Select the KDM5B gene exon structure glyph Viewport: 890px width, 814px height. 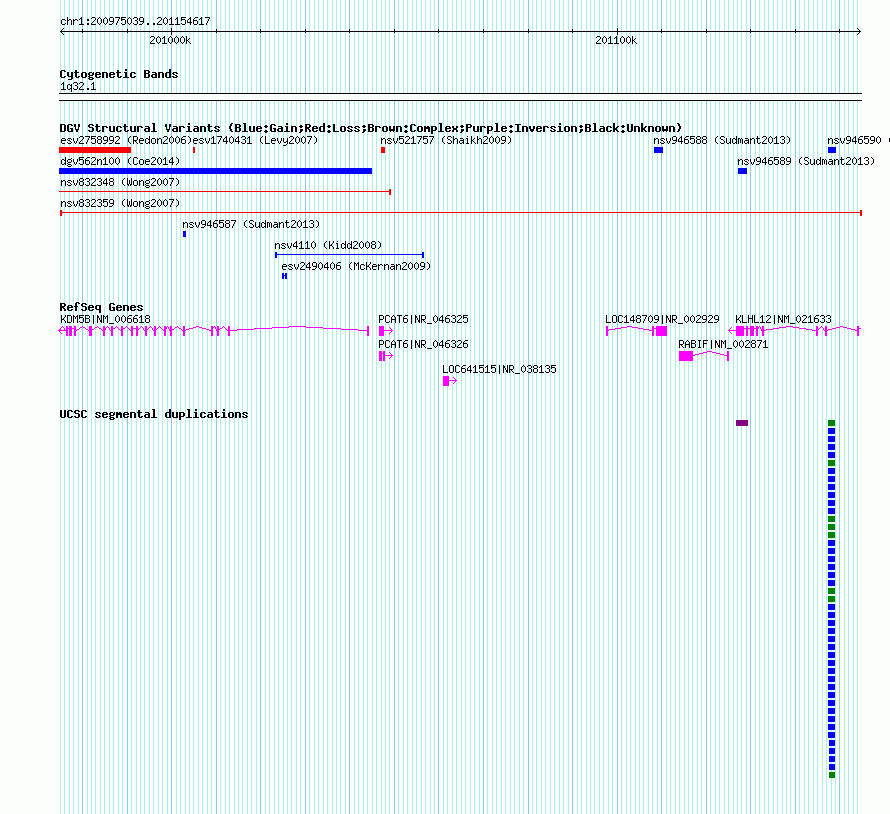(214, 330)
